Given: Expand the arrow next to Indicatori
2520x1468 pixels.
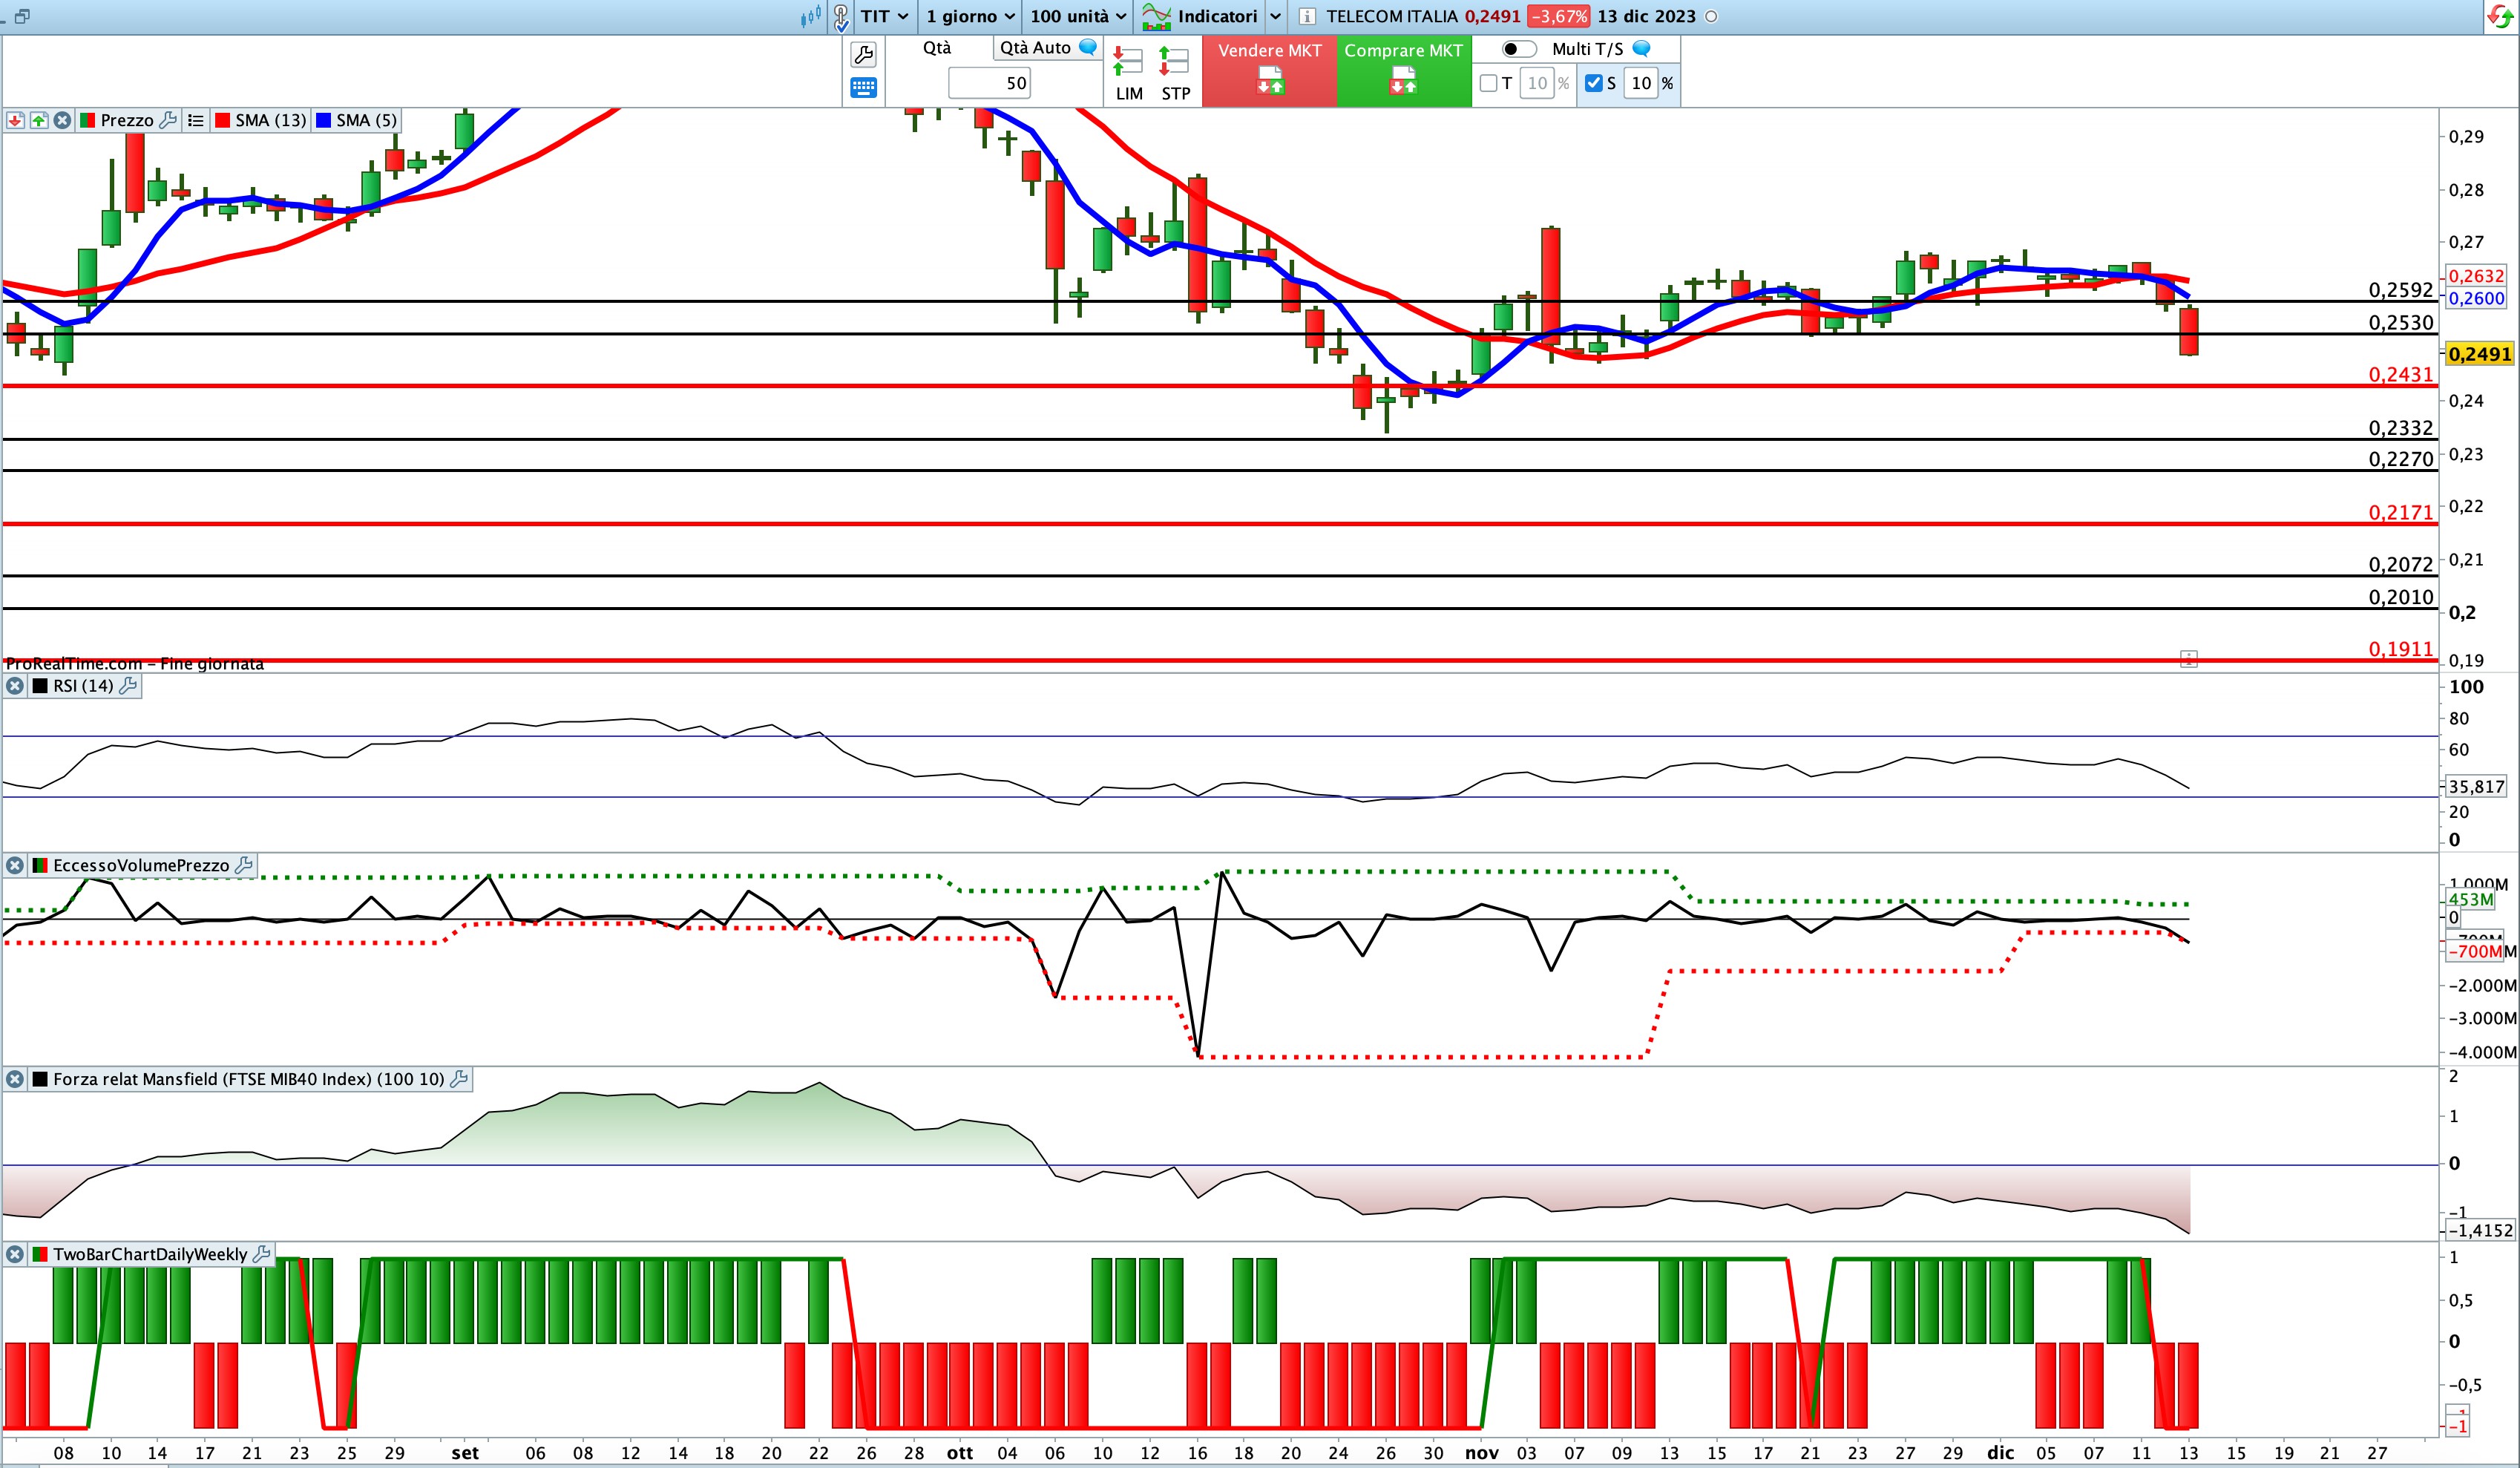Looking at the screenshot, I should point(1275,16).
